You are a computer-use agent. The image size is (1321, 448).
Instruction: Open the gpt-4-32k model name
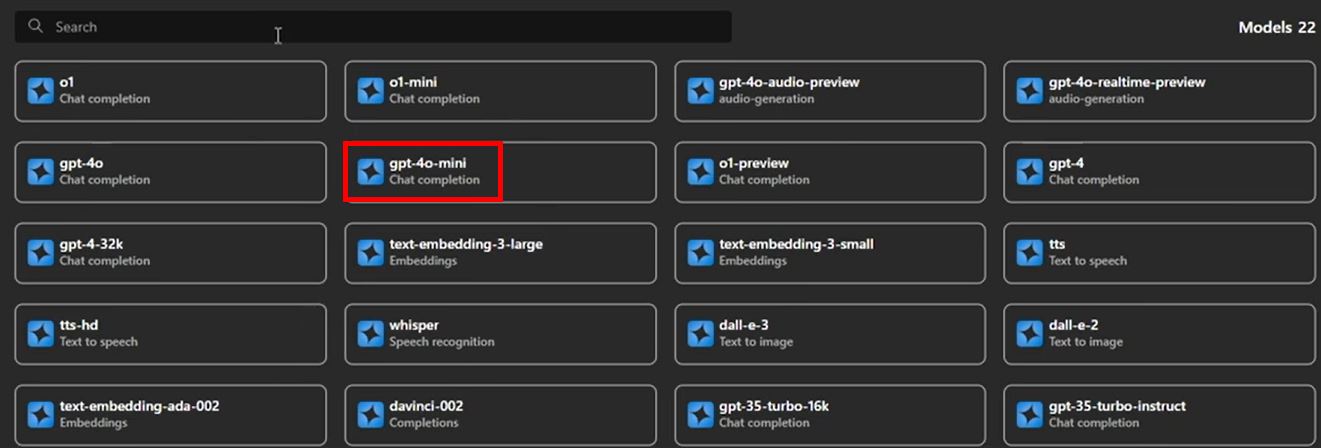coord(90,244)
